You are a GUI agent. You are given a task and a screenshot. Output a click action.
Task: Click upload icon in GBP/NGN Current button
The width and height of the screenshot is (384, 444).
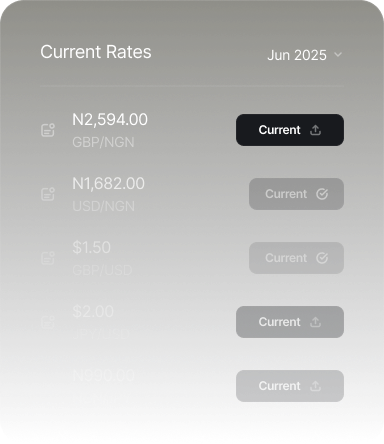[x=315, y=130]
